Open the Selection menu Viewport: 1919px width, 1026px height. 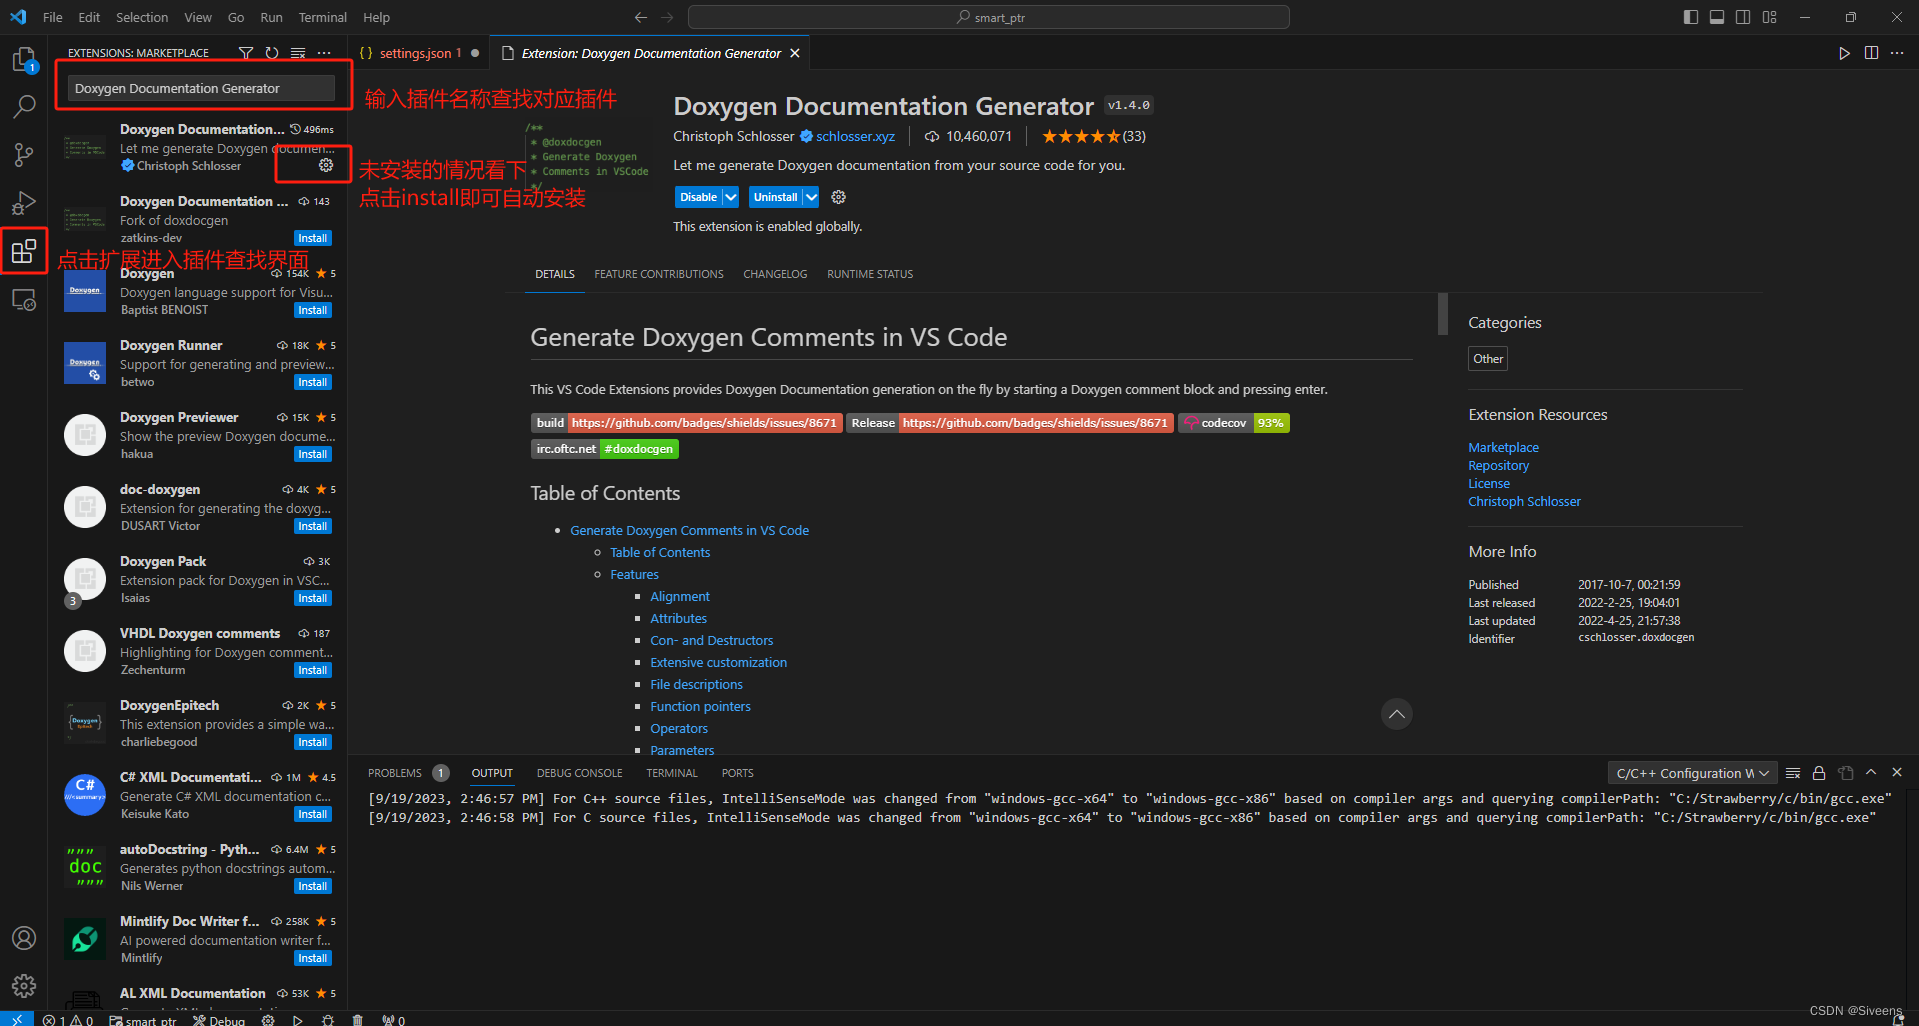click(x=142, y=17)
